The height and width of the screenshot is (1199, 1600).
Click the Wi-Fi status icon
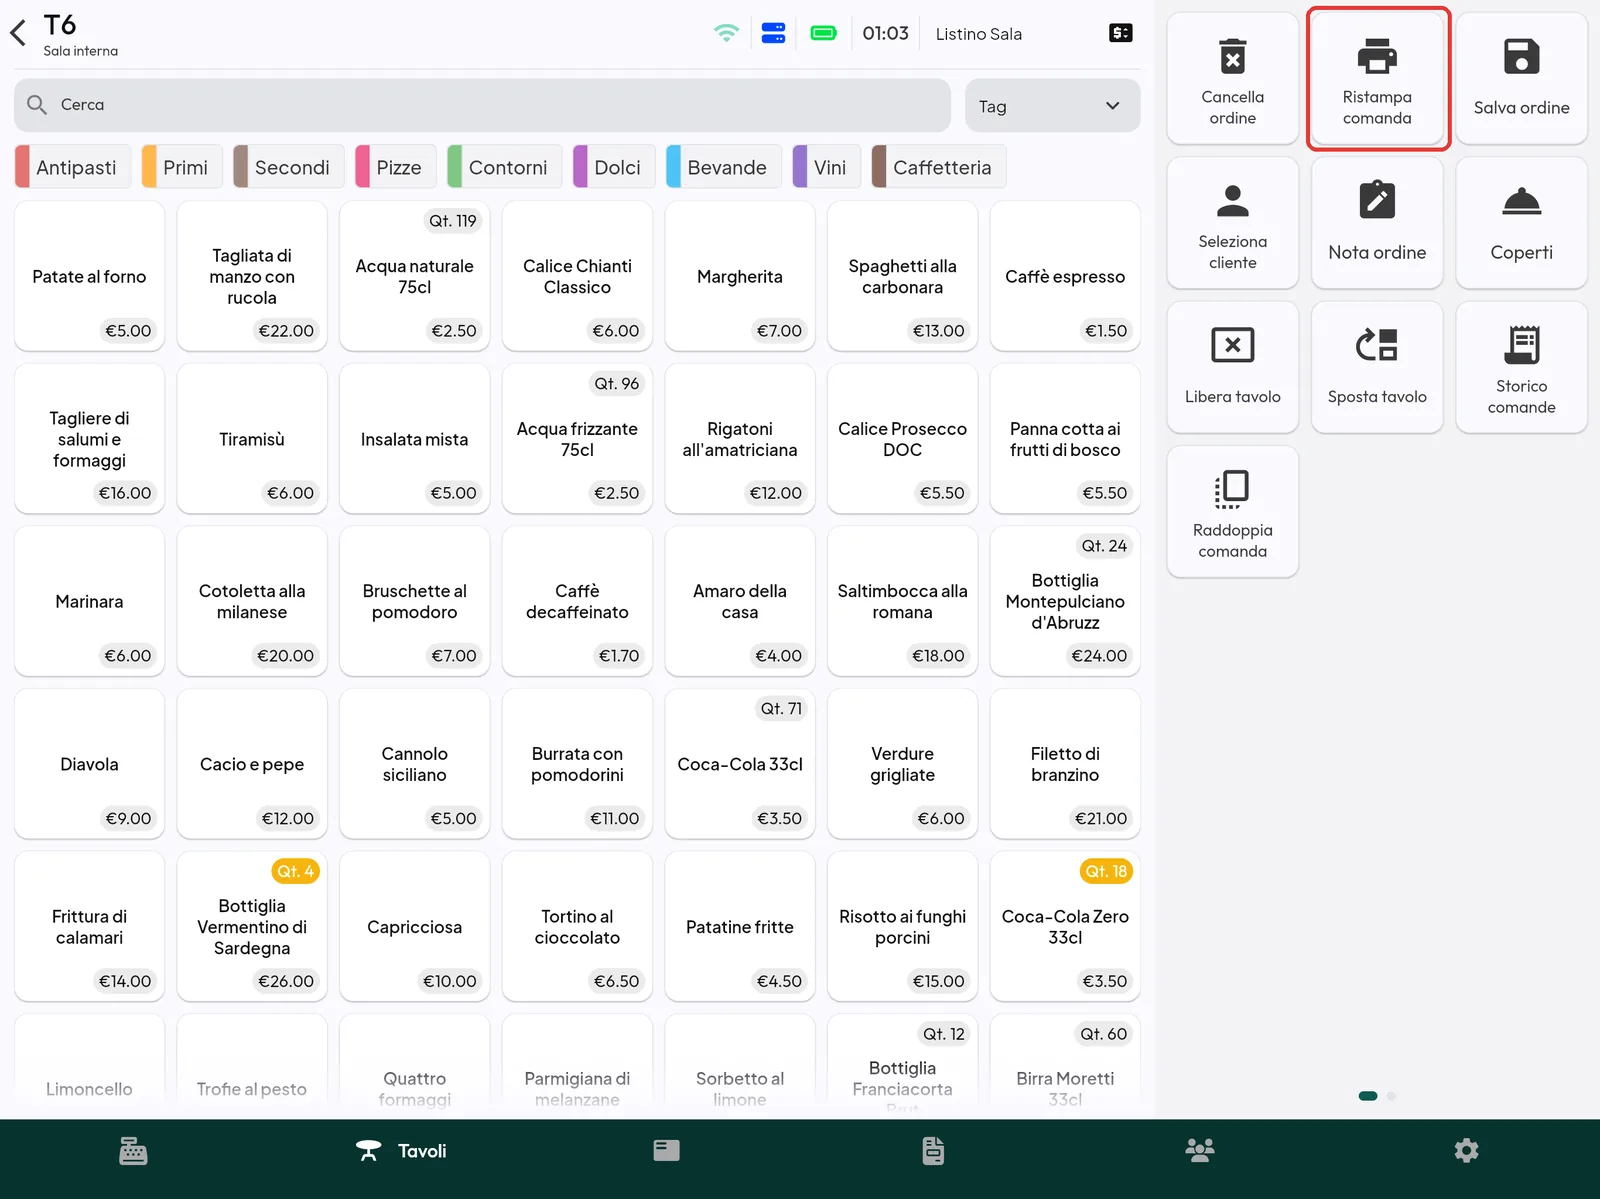pos(726,33)
